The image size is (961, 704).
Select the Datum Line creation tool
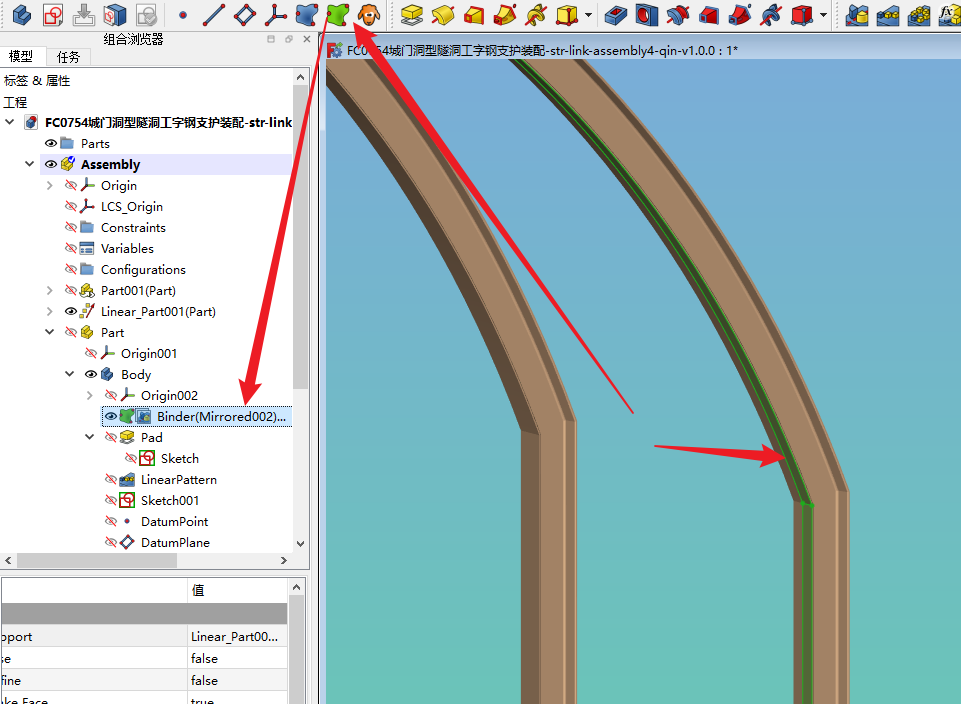[x=213, y=15]
